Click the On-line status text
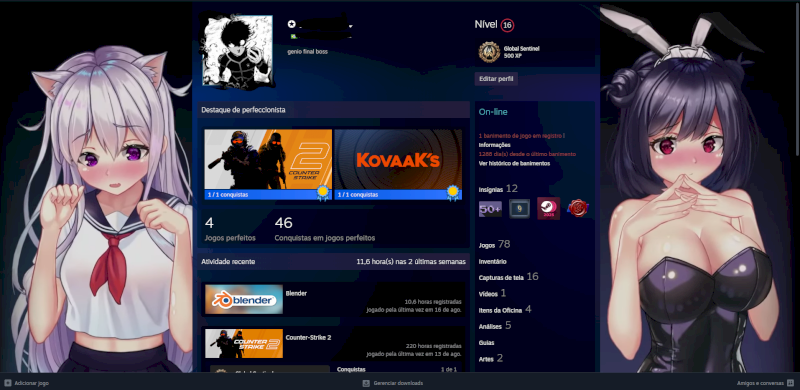 click(x=493, y=112)
